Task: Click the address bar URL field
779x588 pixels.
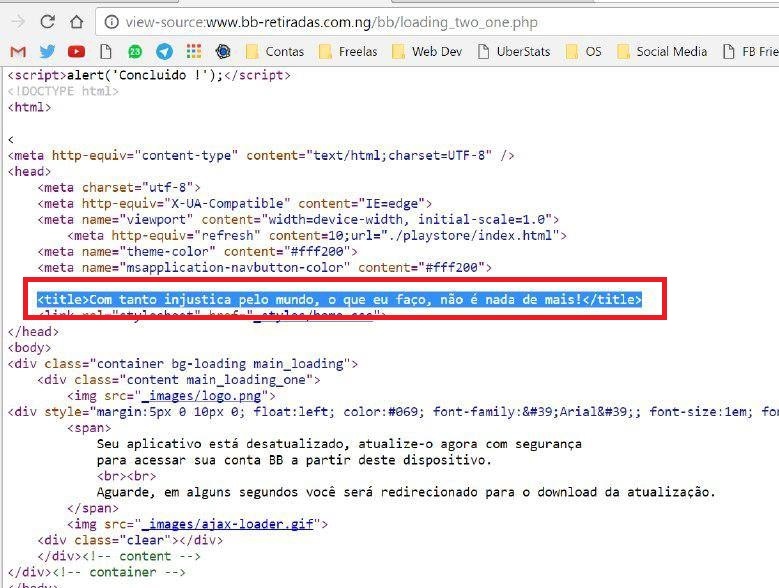Action: tap(437, 22)
